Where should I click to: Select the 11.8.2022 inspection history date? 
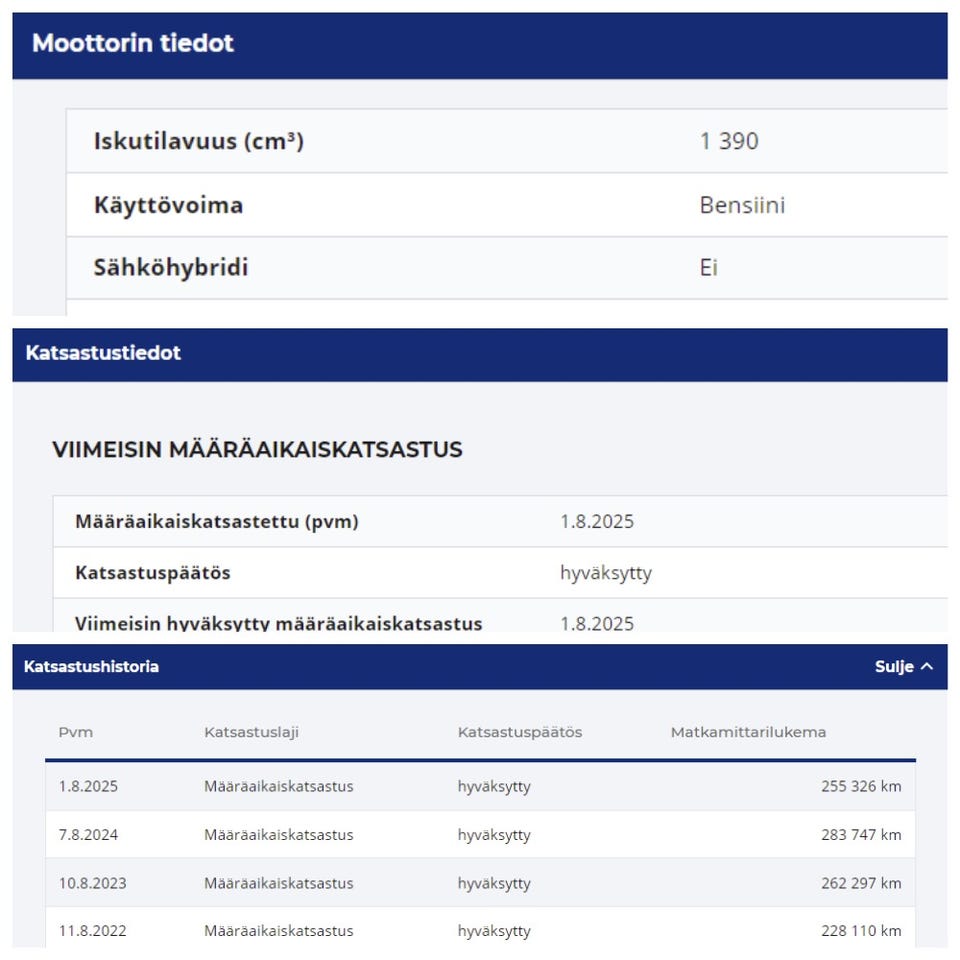92,931
